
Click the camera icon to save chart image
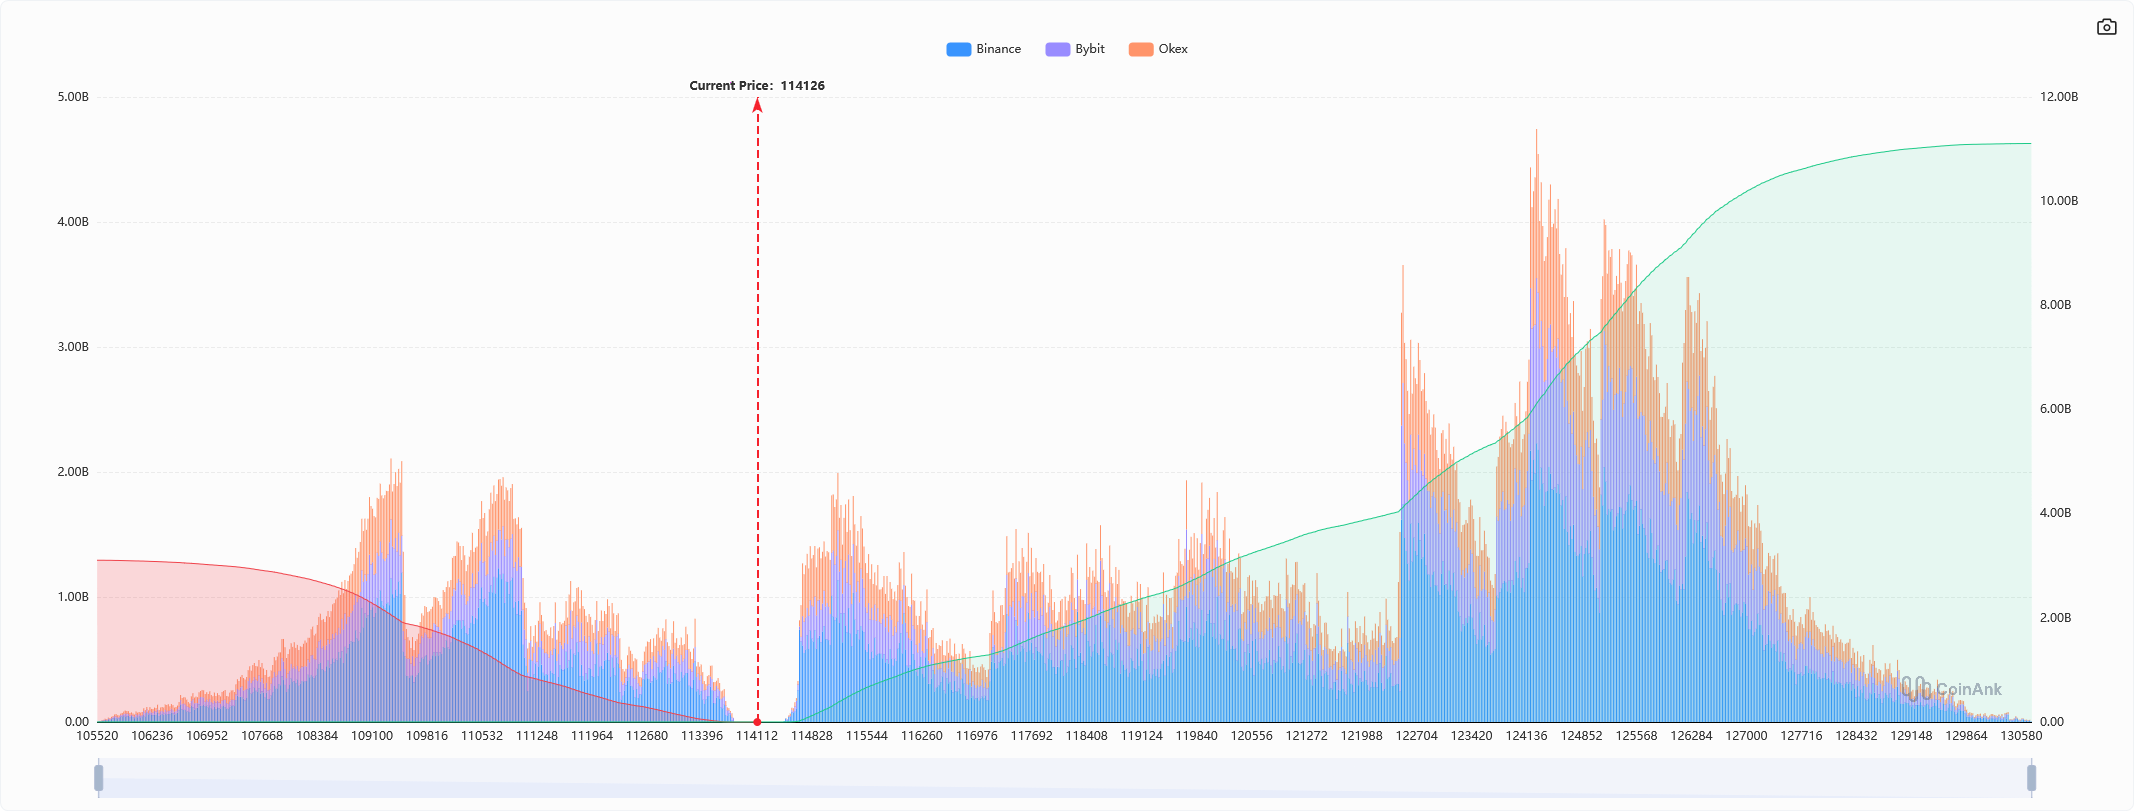[2106, 27]
